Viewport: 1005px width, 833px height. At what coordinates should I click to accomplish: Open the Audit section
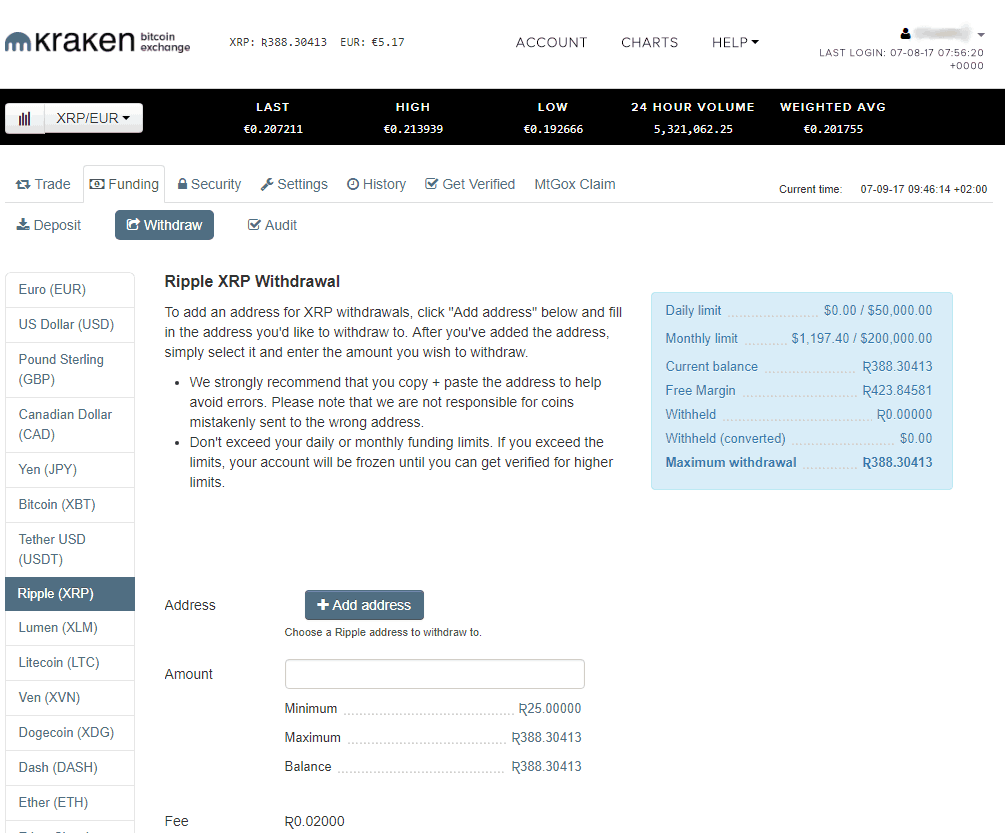pos(272,225)
